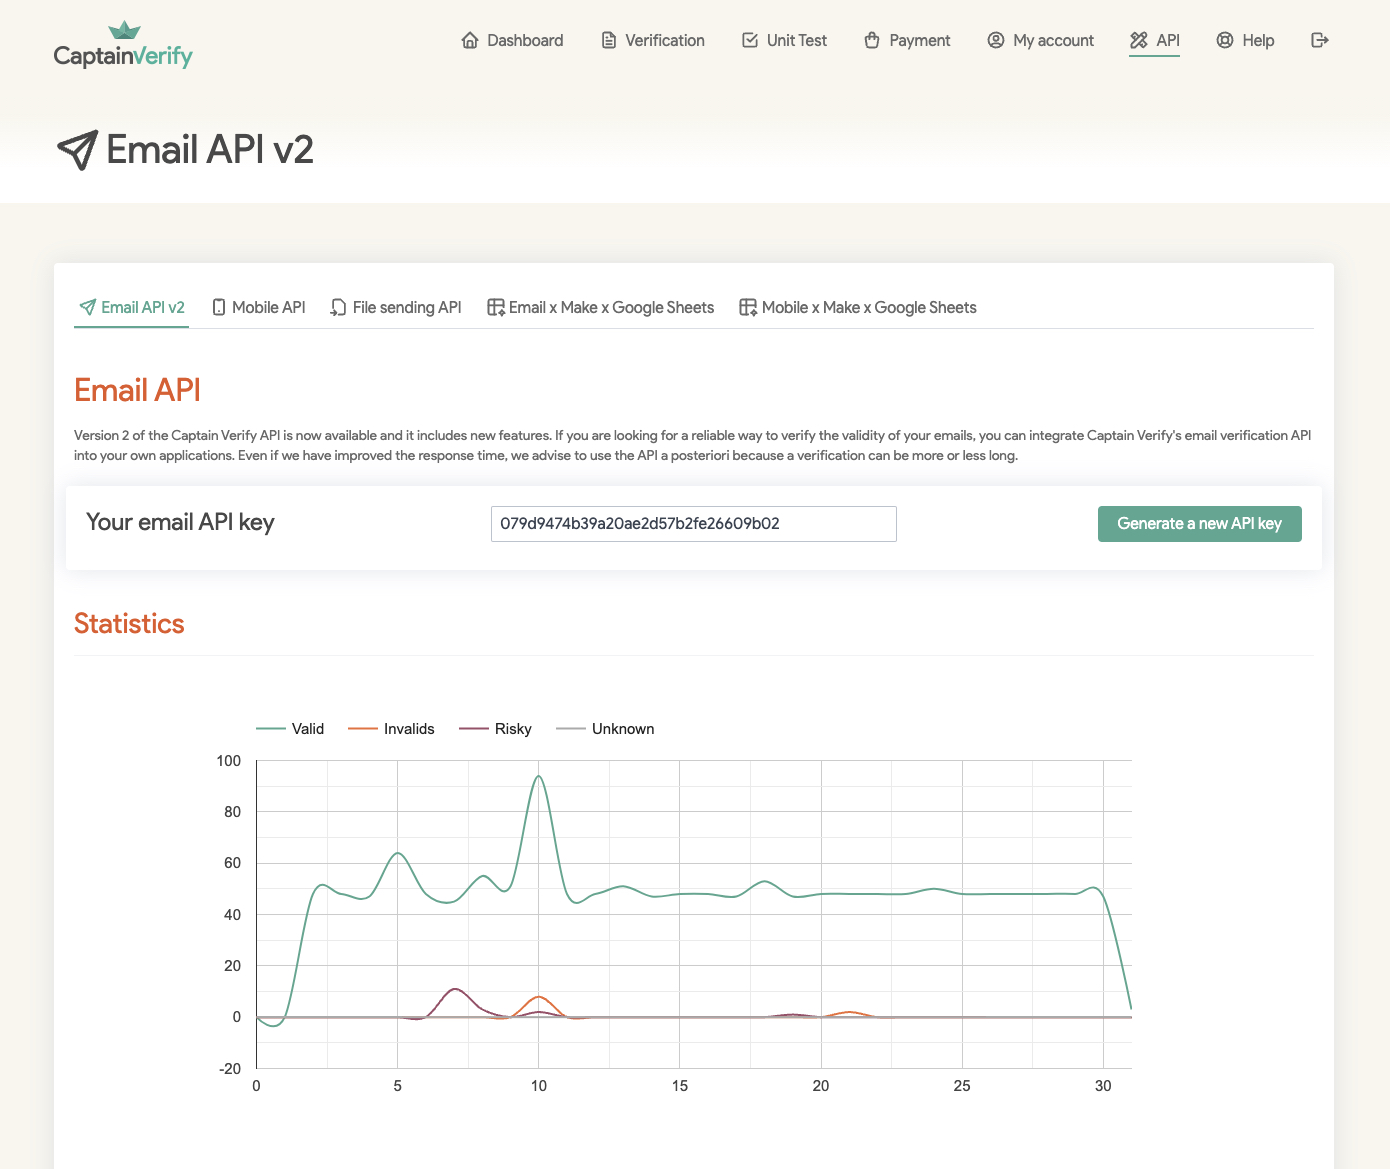Select the API menu item
The image size is (1390, 1169).
point(1155,40)
